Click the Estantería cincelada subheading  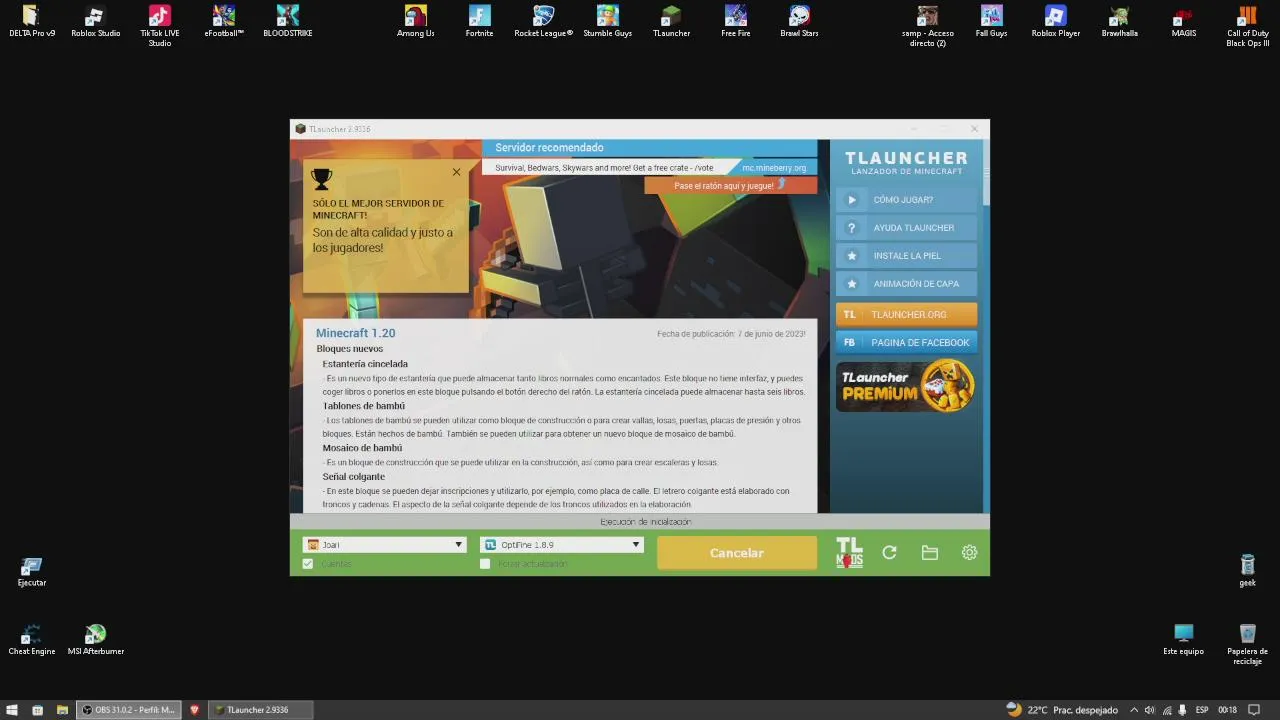click(365, 364)
